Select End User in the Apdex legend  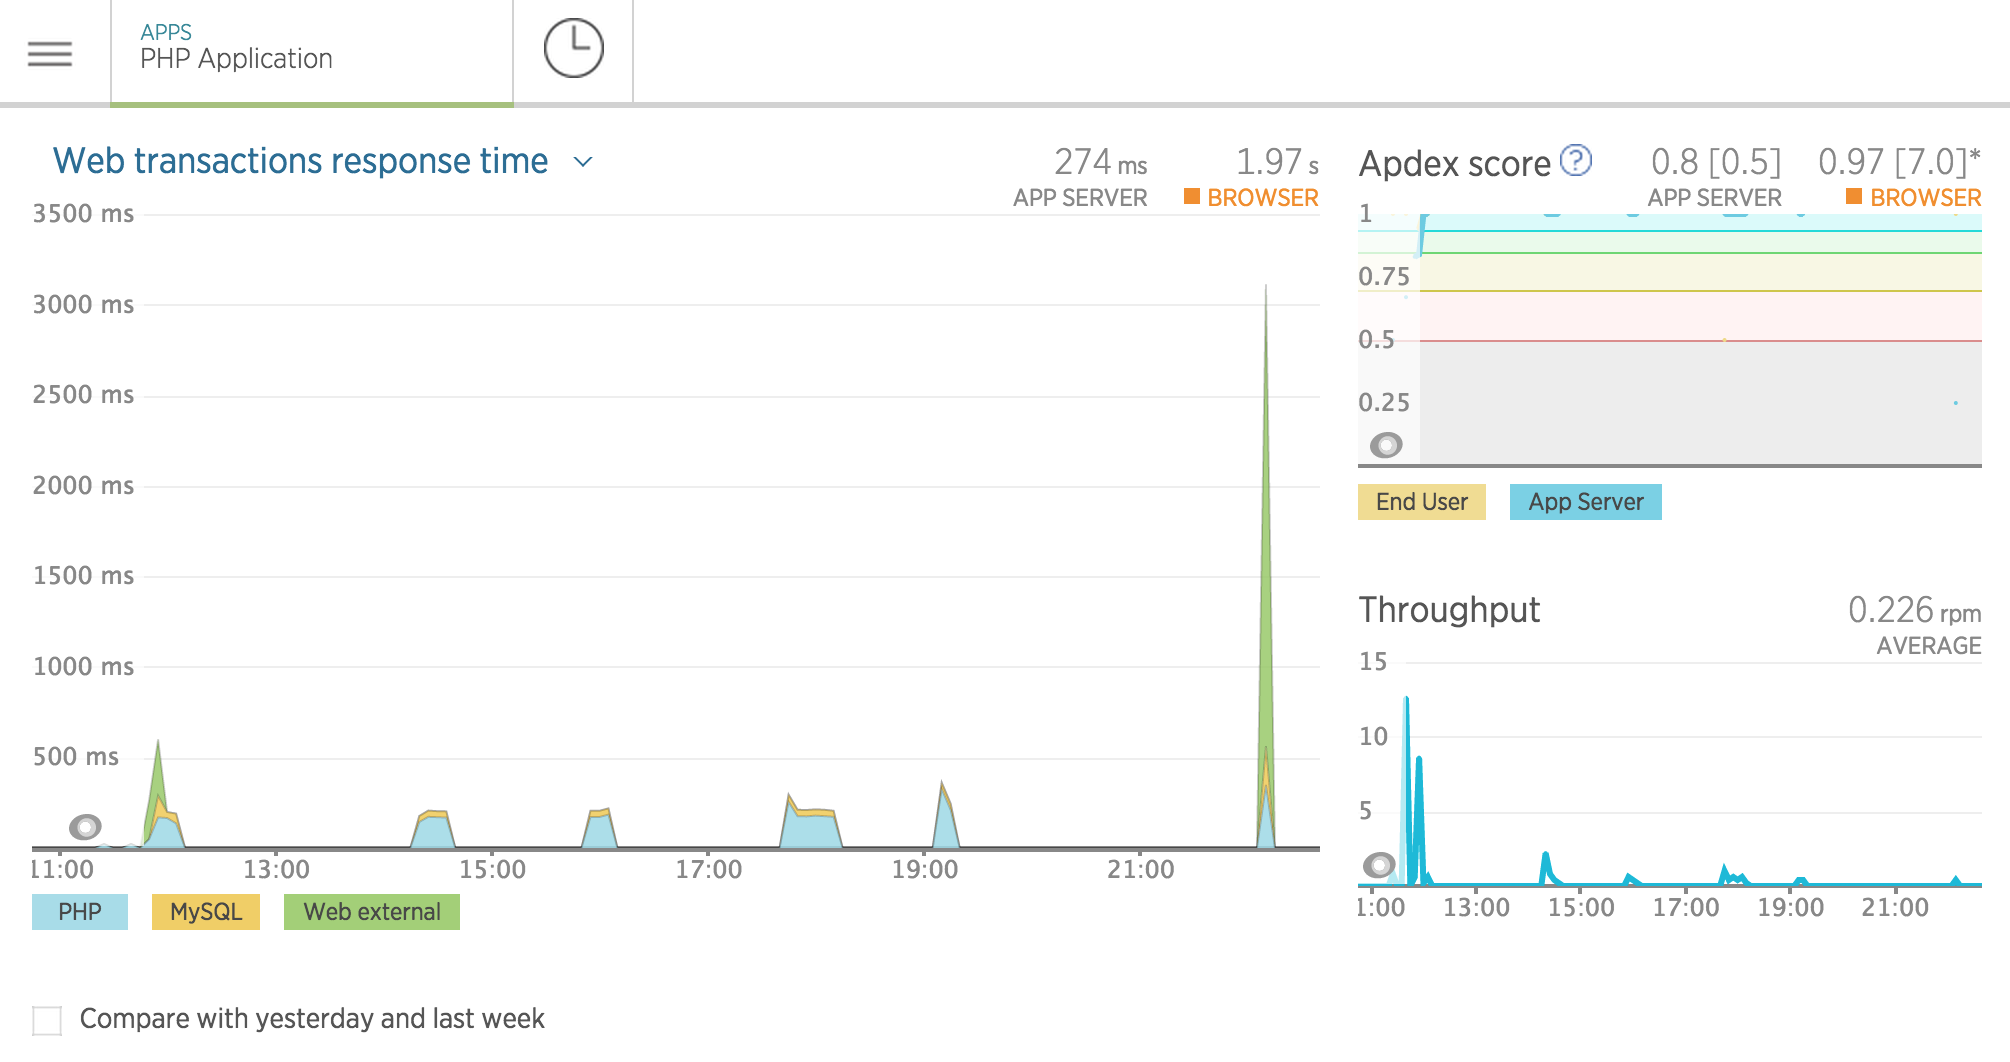[1421, 501]
